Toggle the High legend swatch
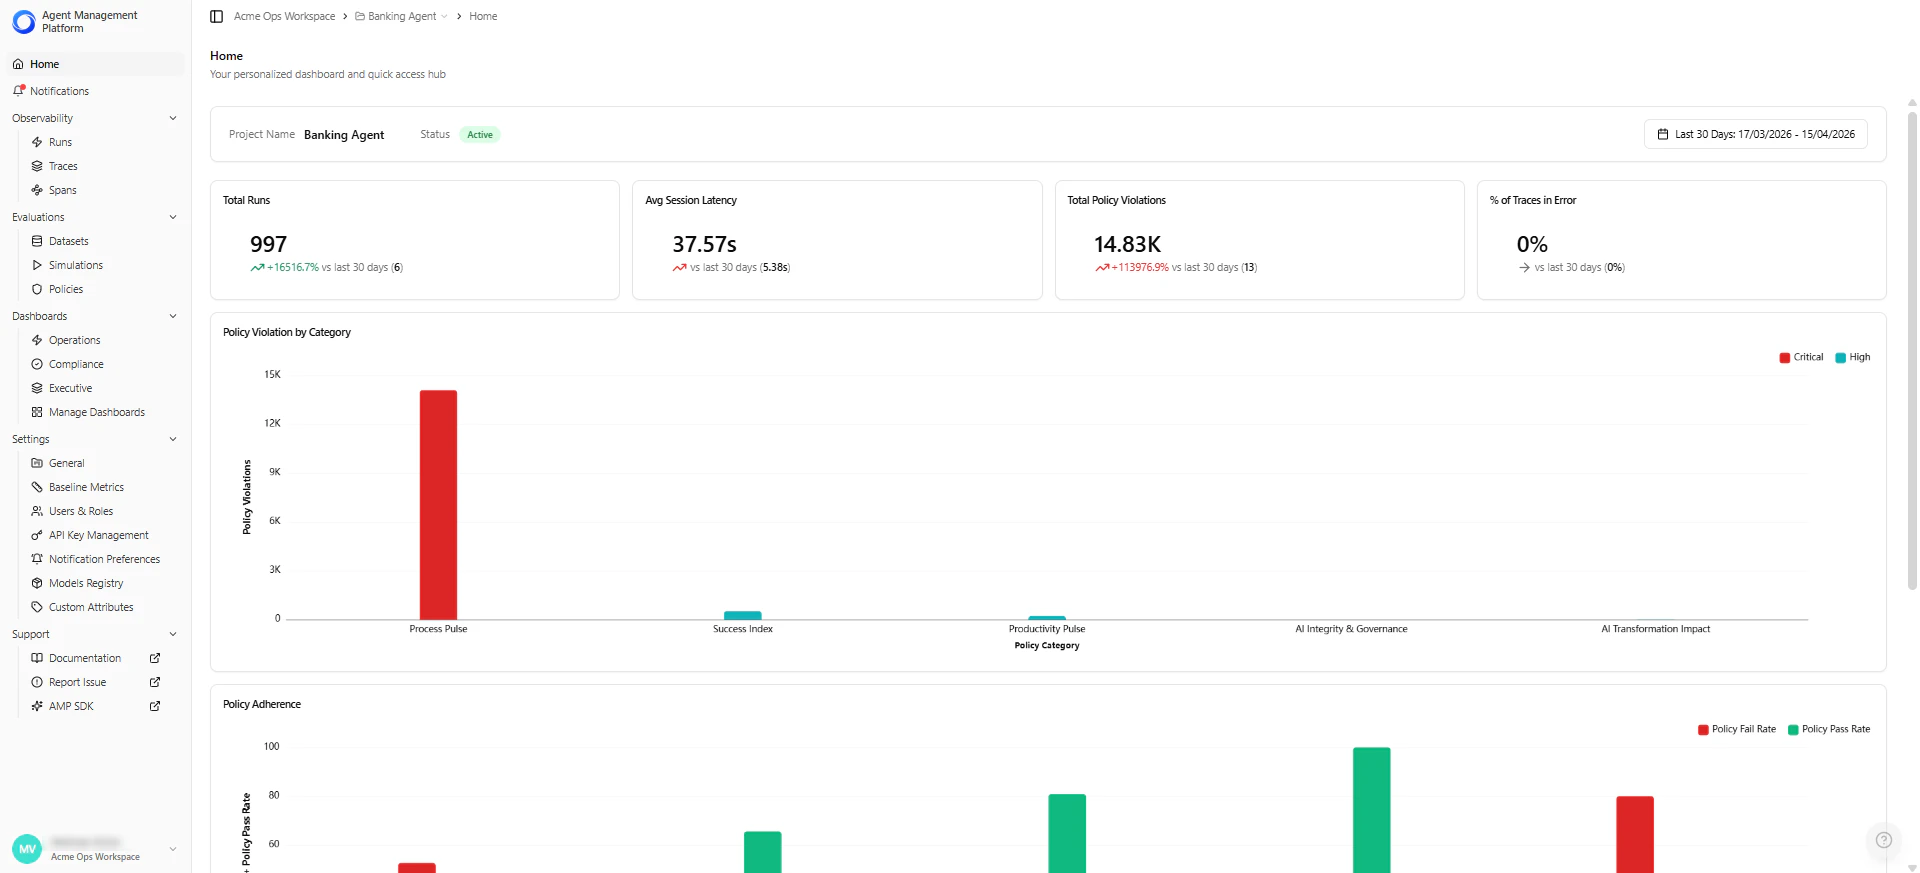1920x873 pixels. (x=1841, y=358)
